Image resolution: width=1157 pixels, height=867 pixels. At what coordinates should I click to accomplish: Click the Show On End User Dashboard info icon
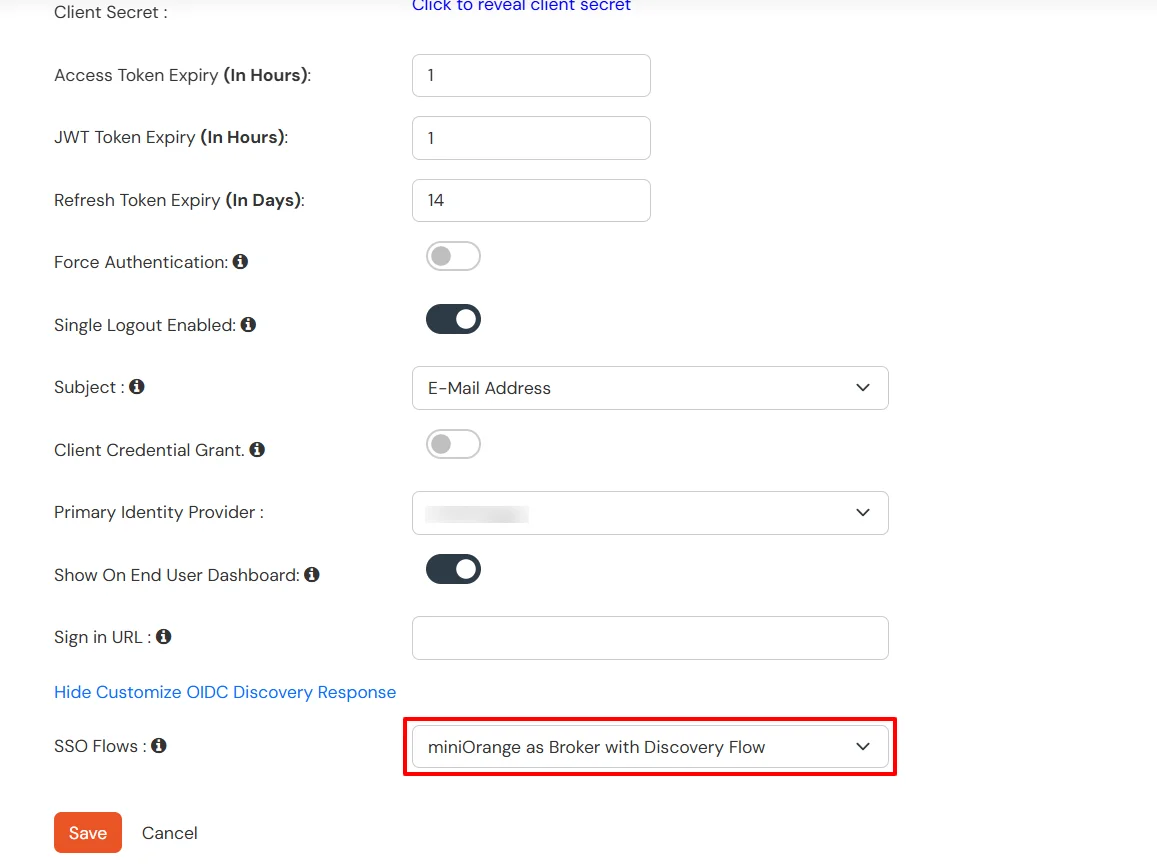coord(311,574)
